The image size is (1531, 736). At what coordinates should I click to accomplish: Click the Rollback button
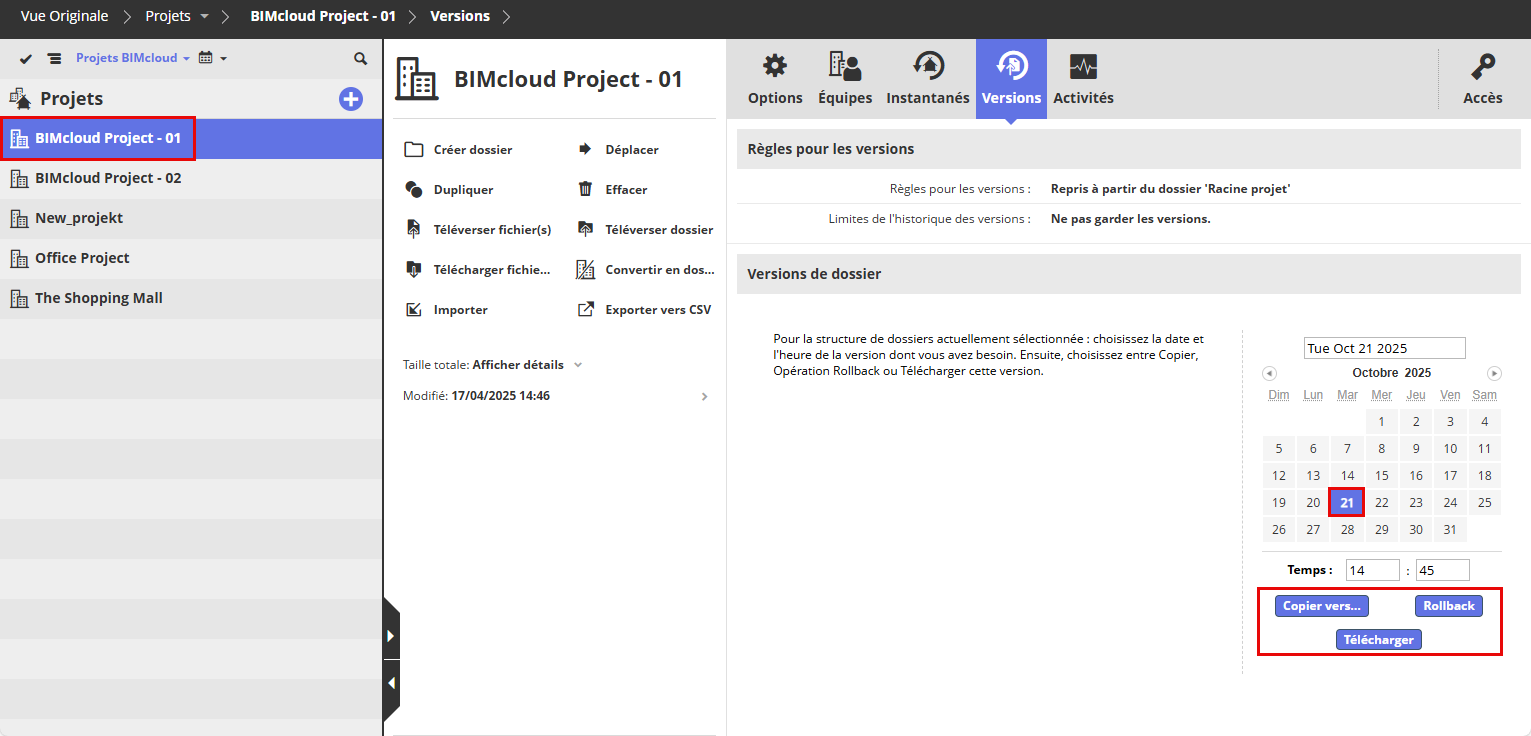[1449, 606]
